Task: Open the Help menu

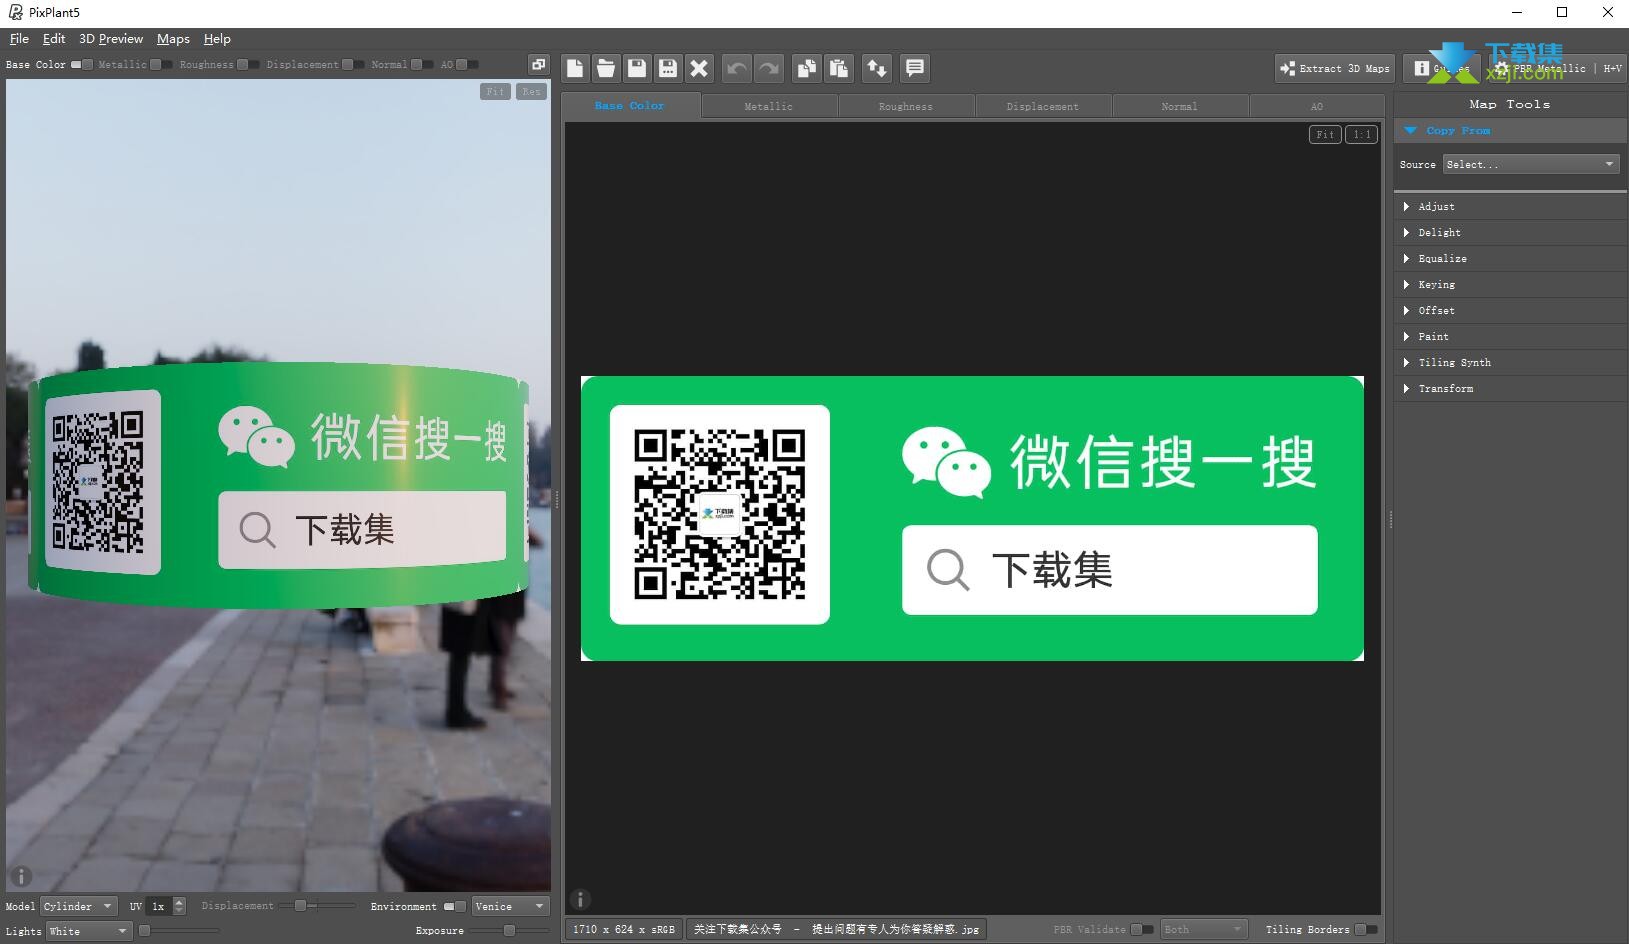Action: click(217, 39)
